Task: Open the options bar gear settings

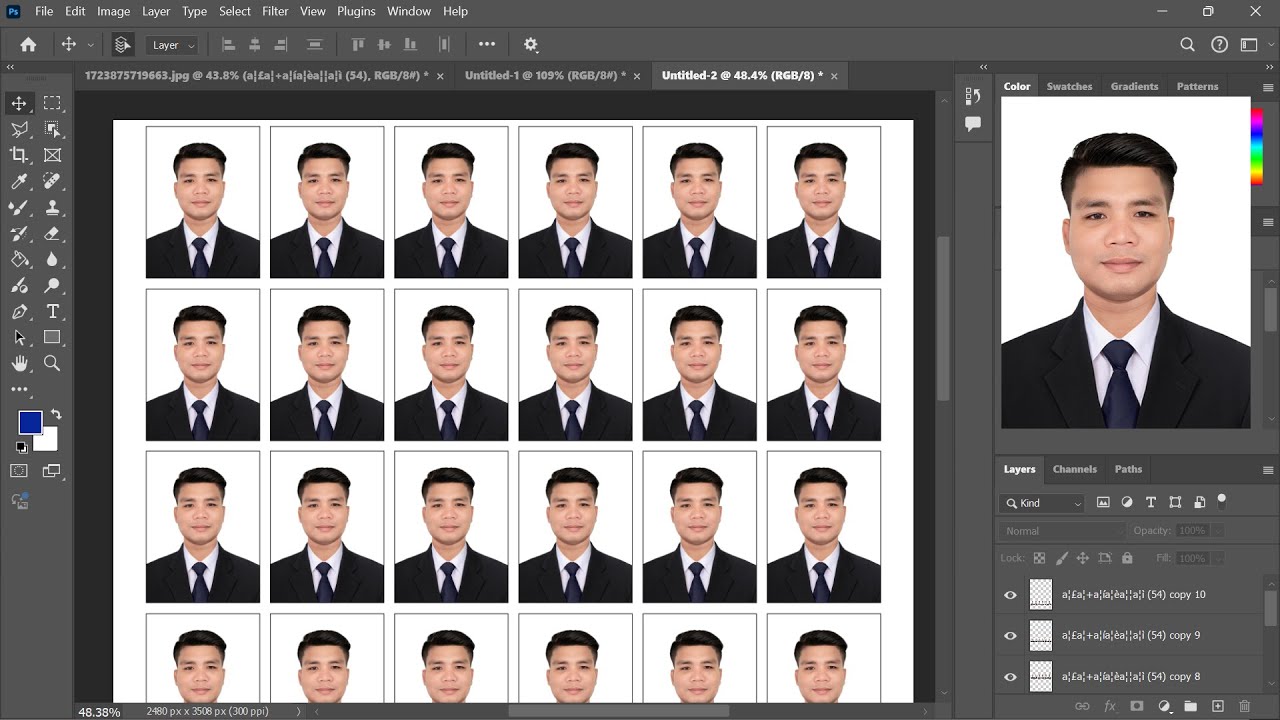Action: 531,45
